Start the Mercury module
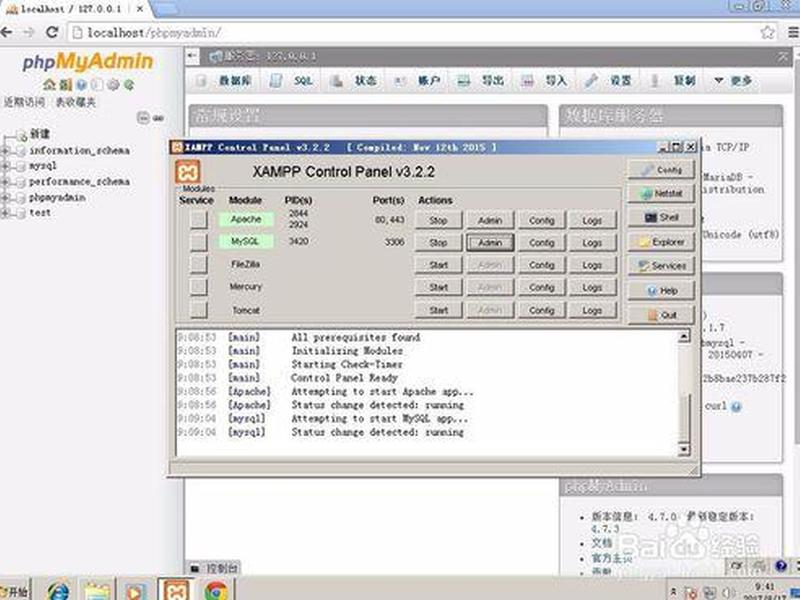The width and height of the screenshot is (800, 600). 438,288
